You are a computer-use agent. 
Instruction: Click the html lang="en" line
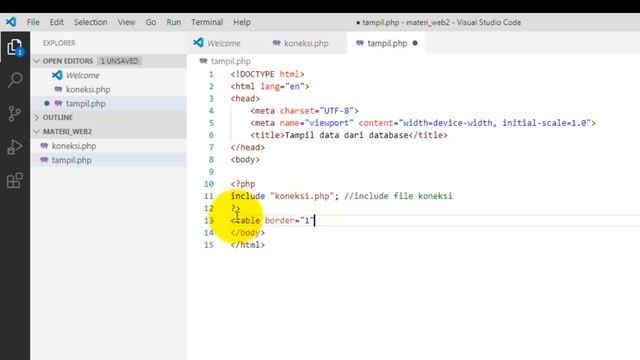(x=270, y=87)
